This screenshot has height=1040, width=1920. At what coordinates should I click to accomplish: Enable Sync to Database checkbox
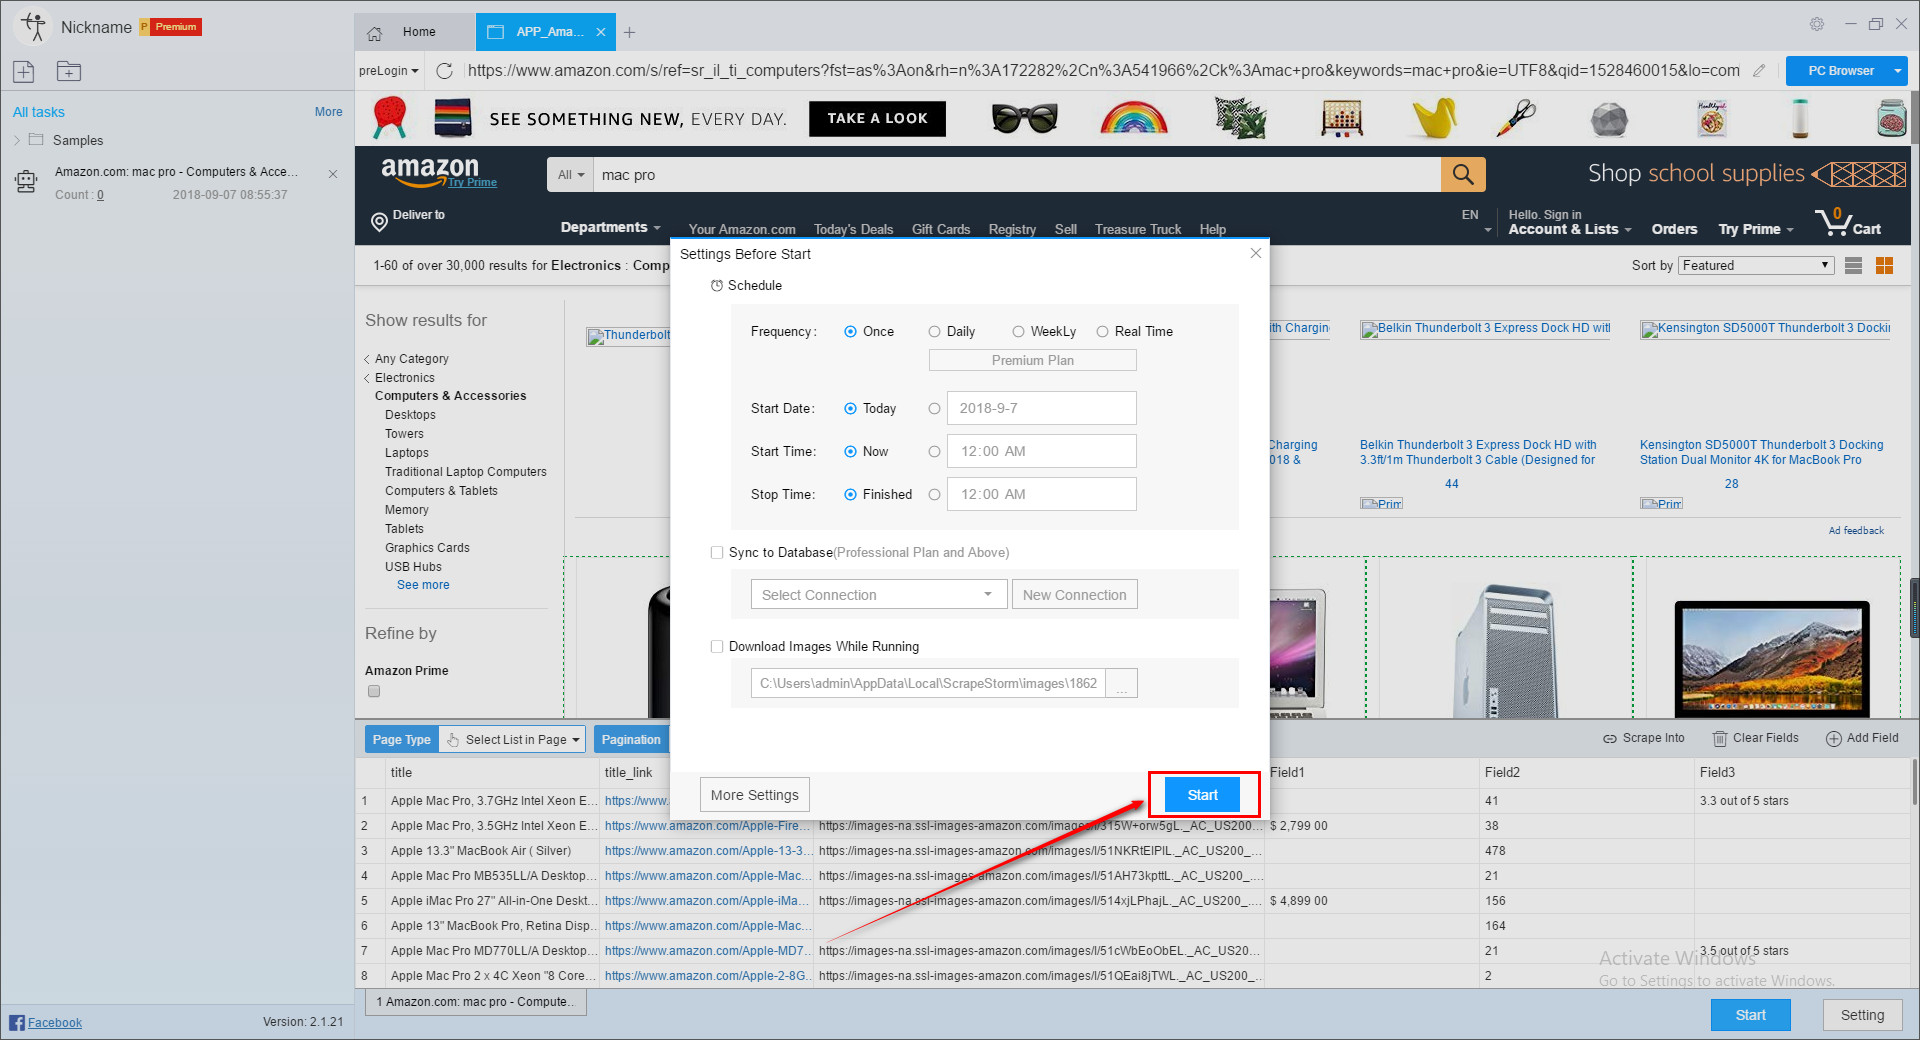717,553
